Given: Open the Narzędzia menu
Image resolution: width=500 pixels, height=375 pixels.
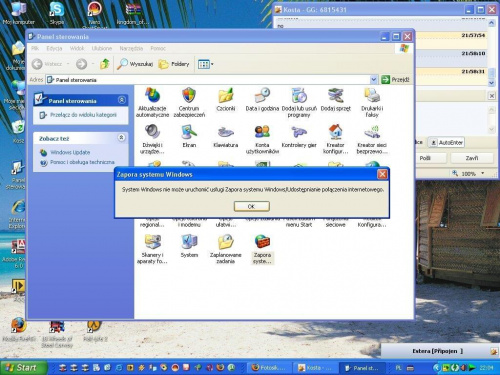Looking at the screenshot, I should click(x=131, y=48).
